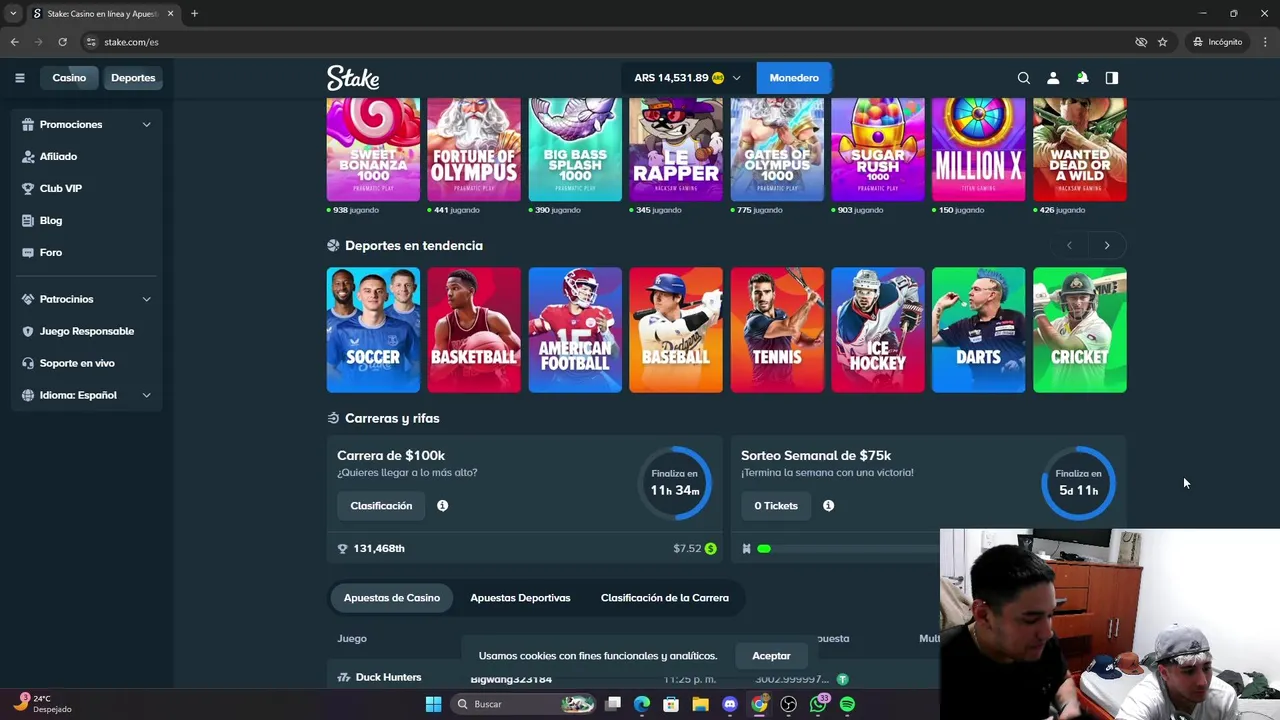Screen dimensions: 1280x720
Task: Open the Darts sports card
Action: (978, 330)
